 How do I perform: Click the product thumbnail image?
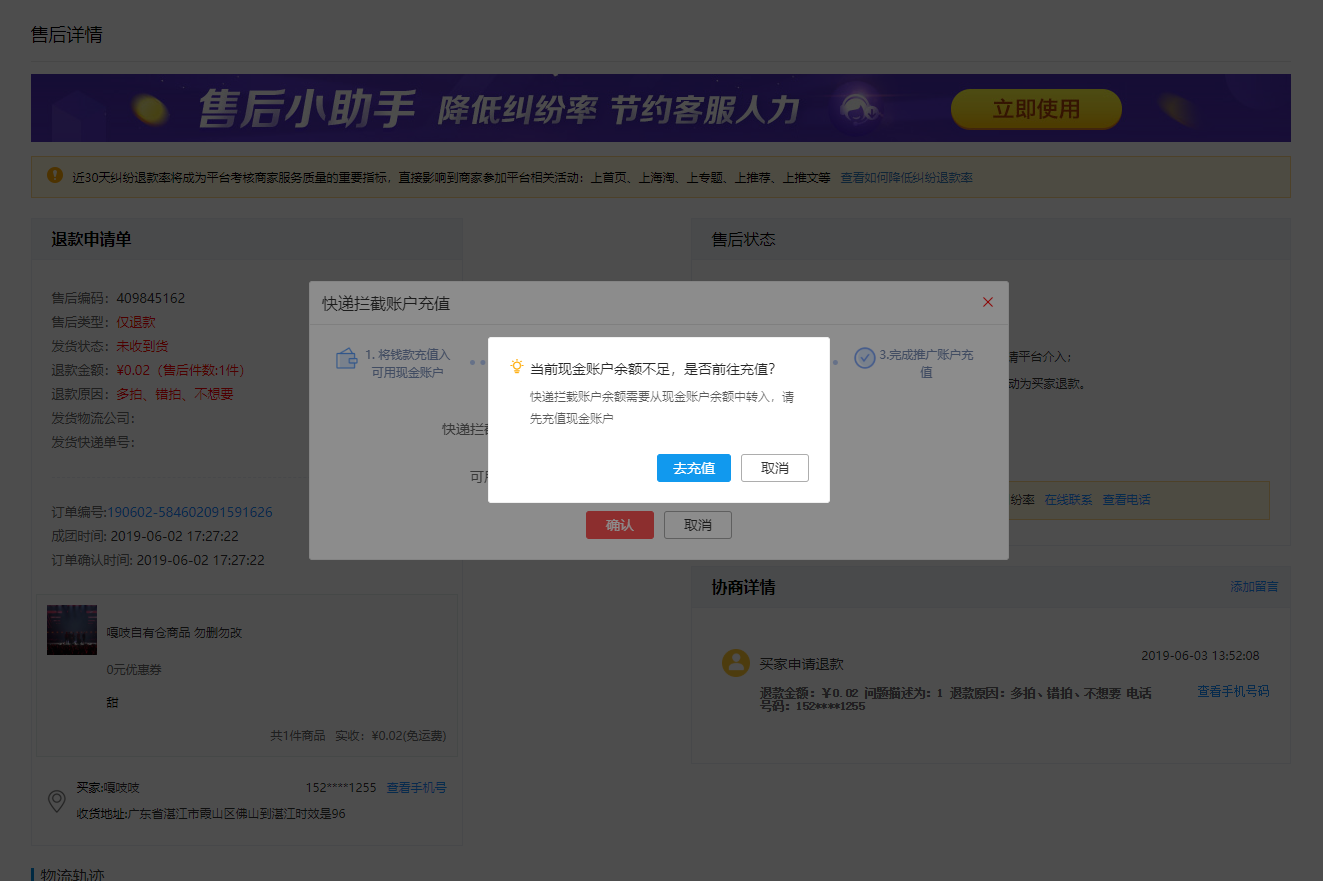click(x=72, y=629)
